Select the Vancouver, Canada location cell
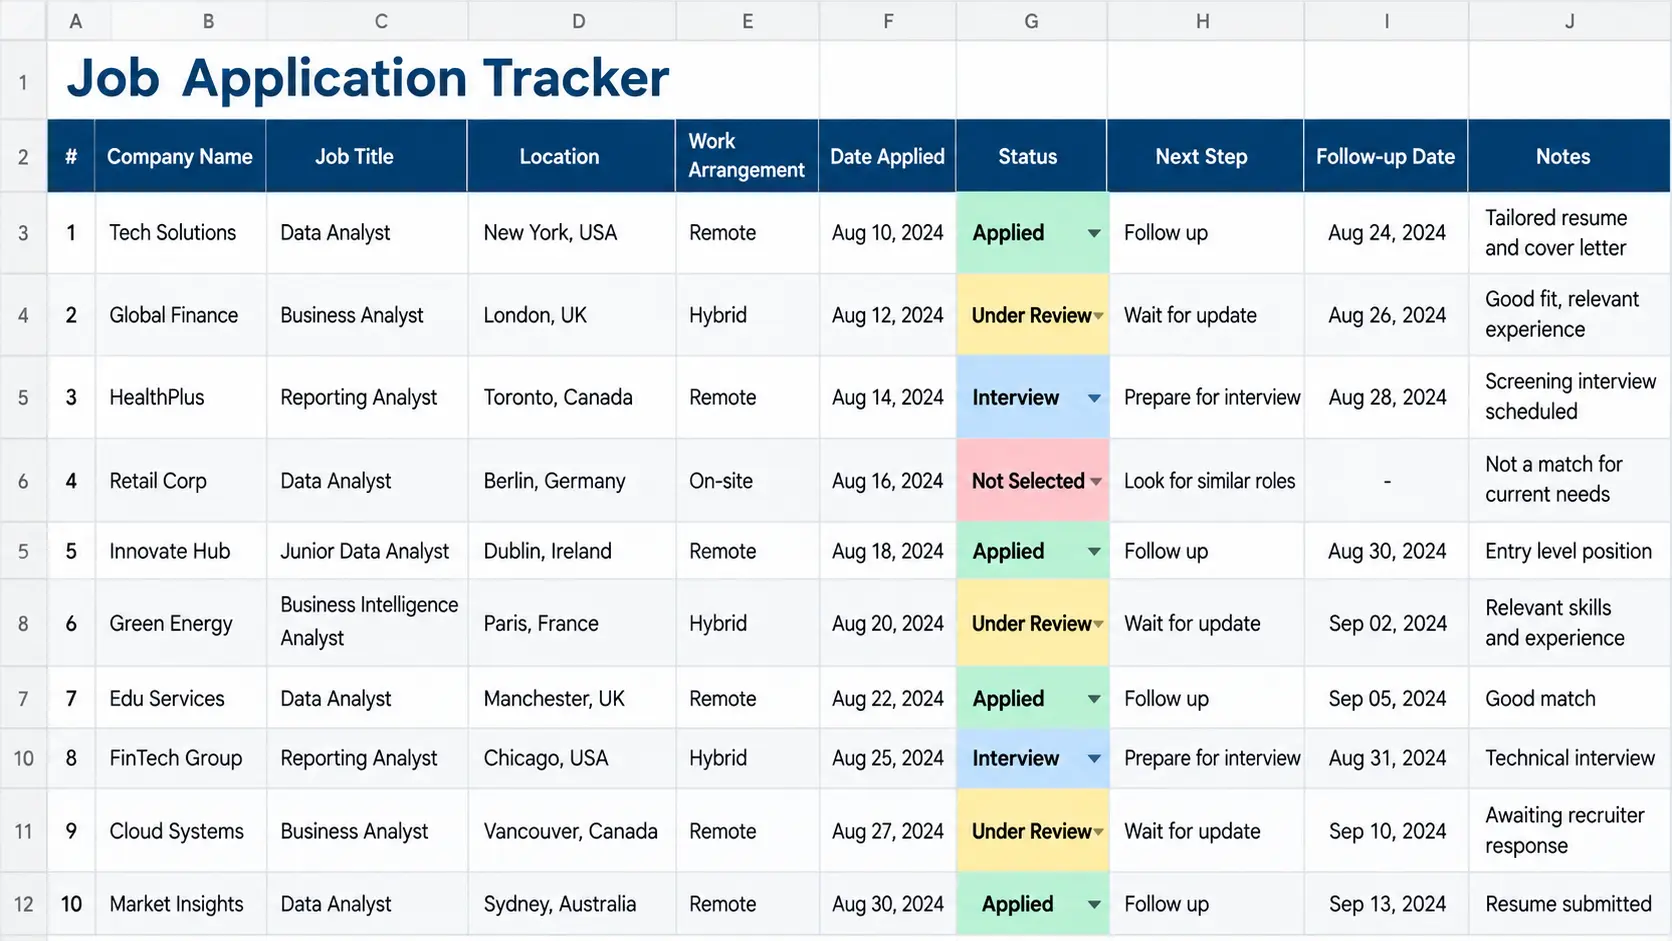 tap(572, 831)
